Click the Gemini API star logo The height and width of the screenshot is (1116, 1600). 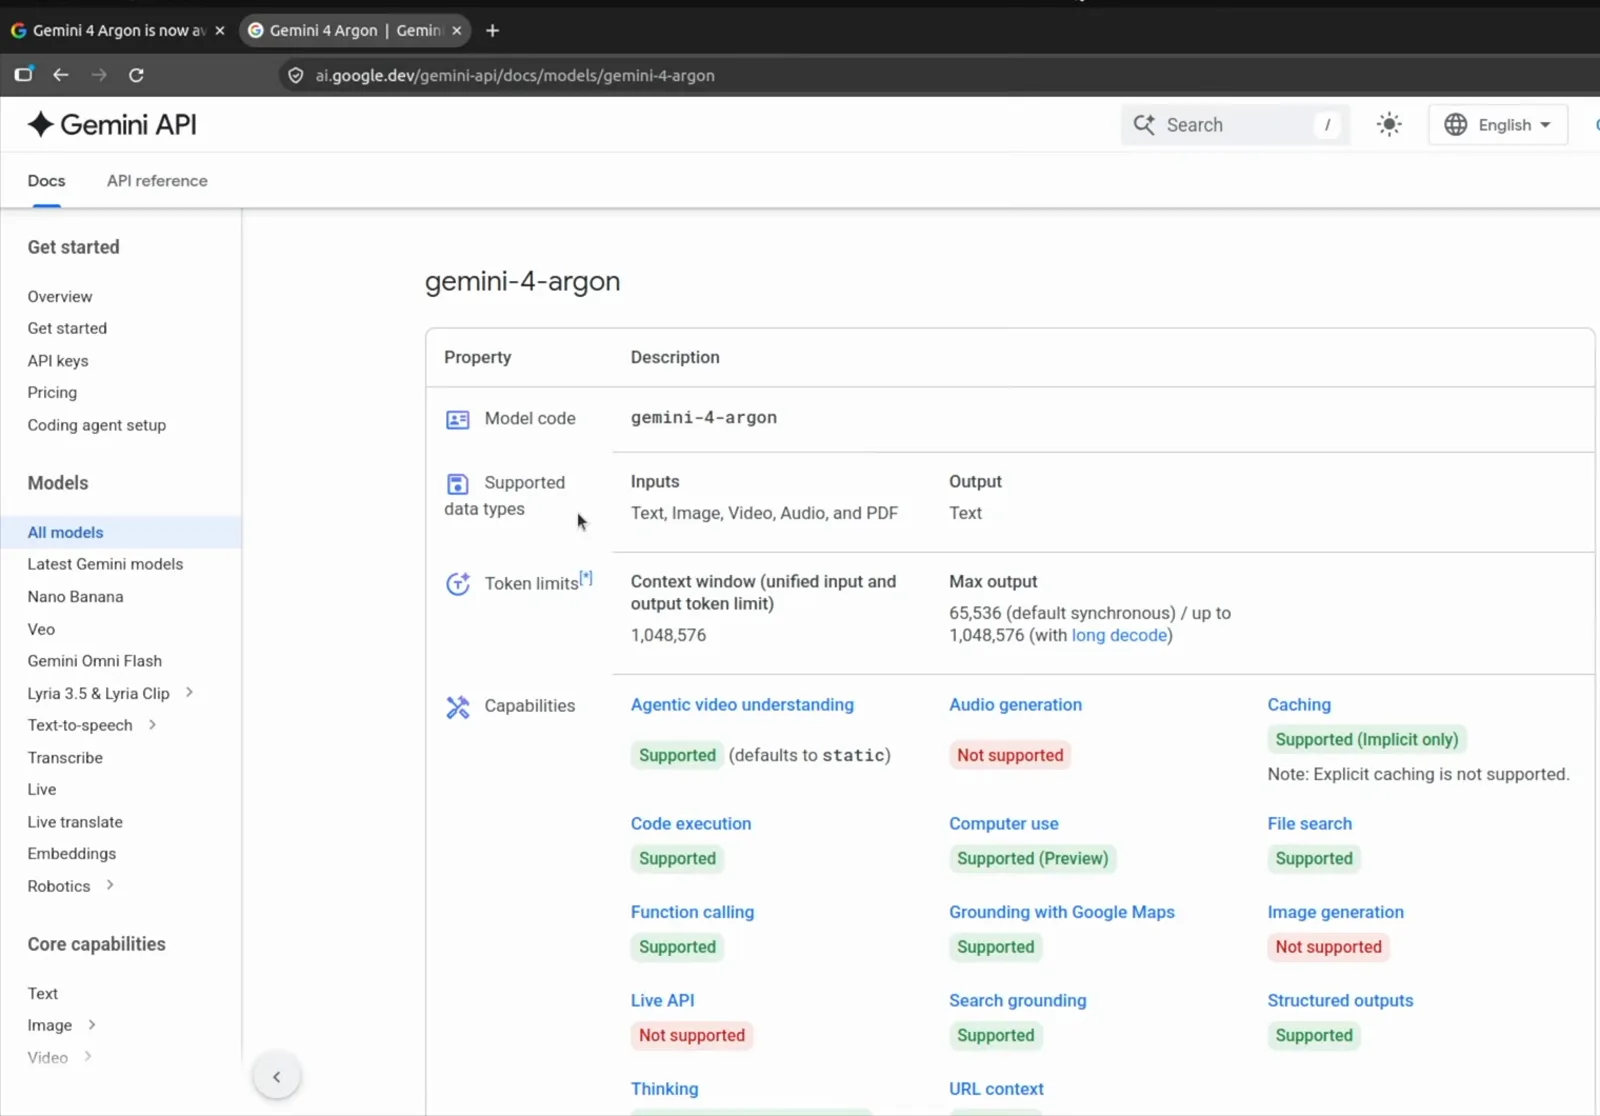click(40, 124)
